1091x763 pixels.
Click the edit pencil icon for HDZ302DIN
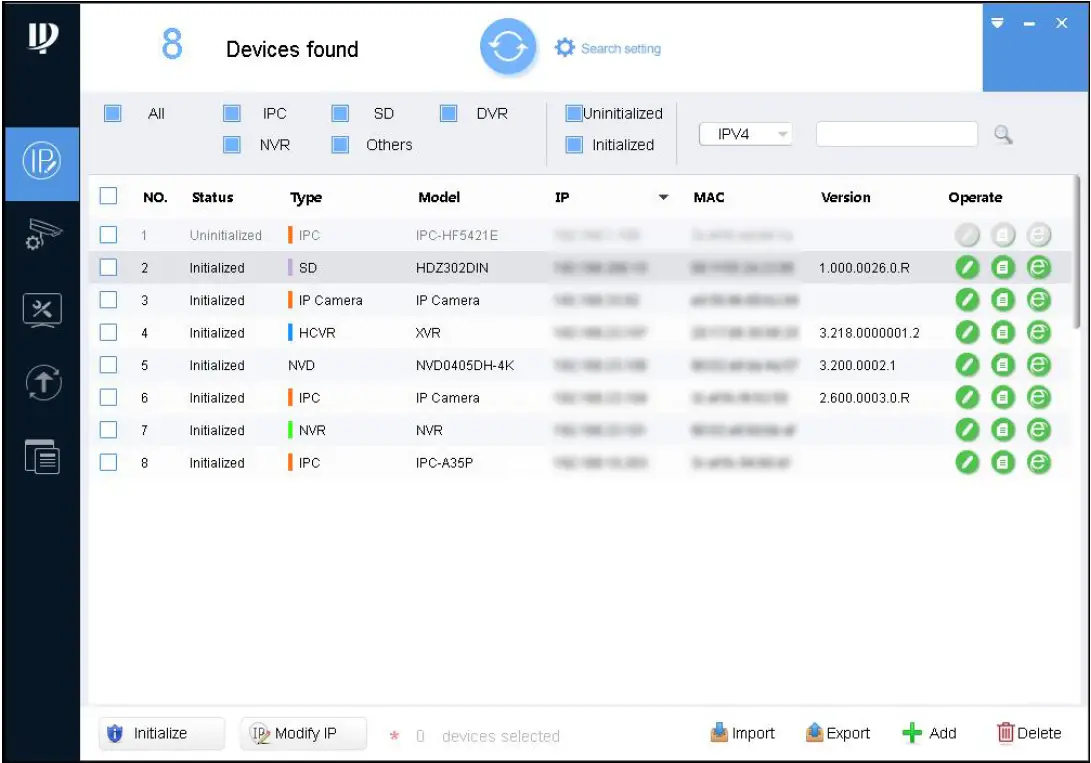[966, 267]
